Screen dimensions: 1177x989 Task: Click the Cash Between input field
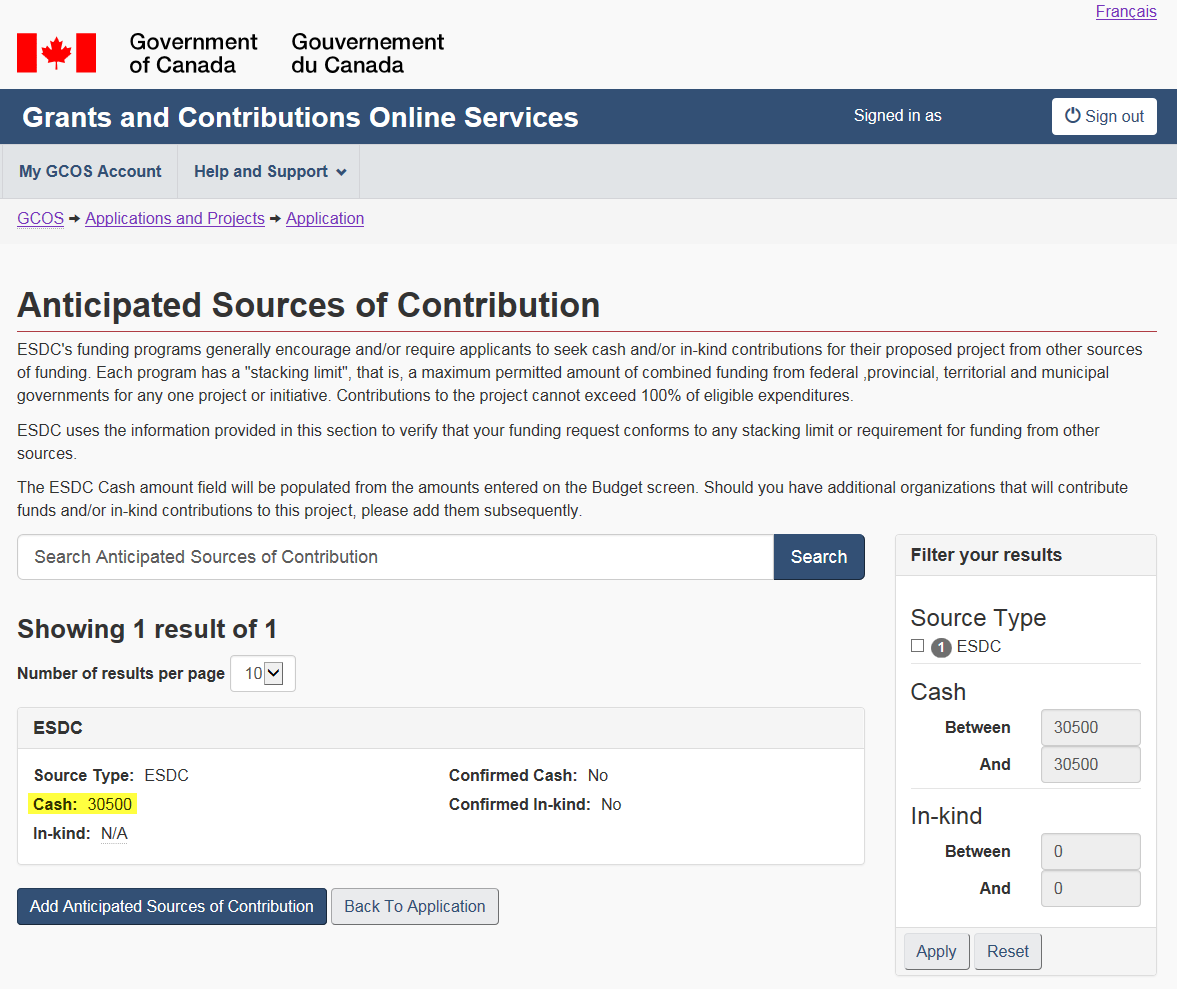coord(1090,728)
